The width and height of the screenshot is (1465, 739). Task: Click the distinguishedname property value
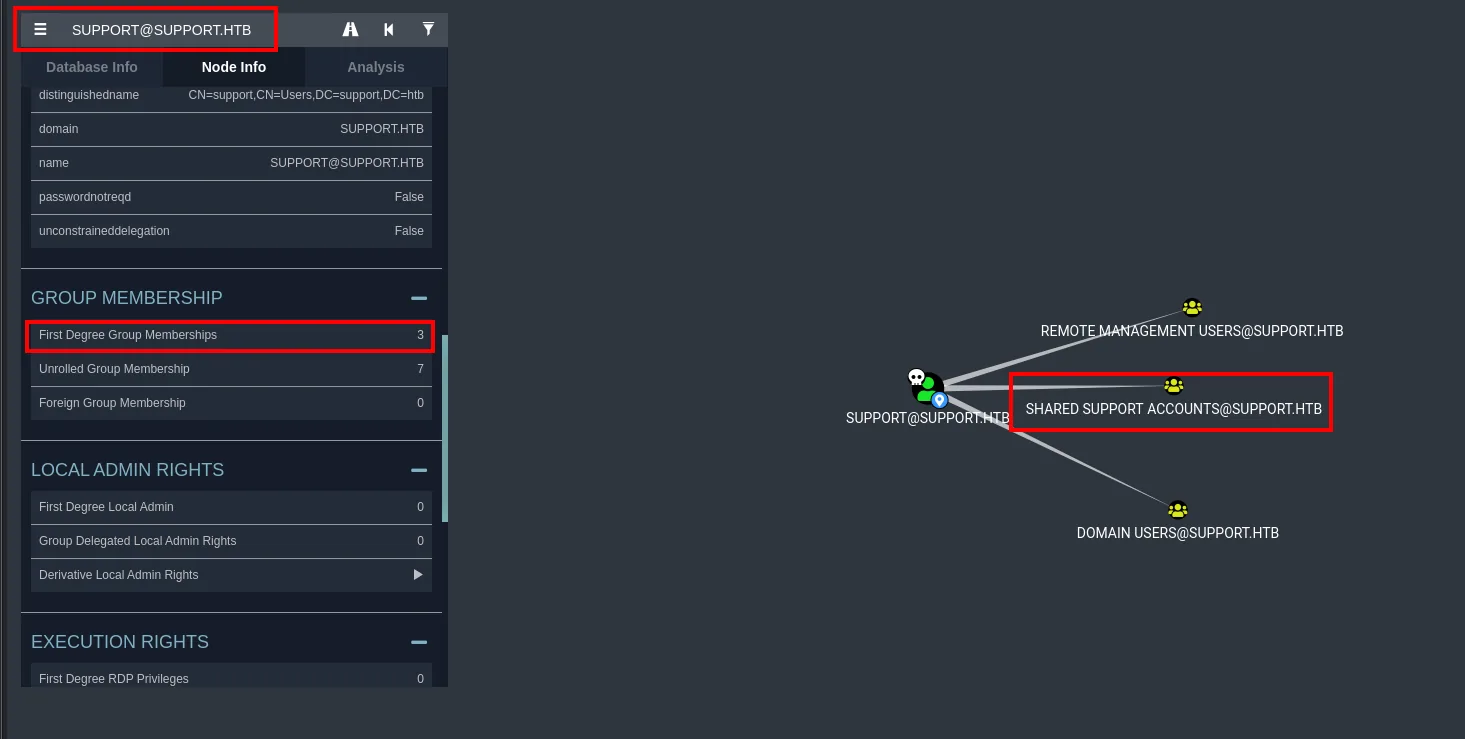point(306,95)
